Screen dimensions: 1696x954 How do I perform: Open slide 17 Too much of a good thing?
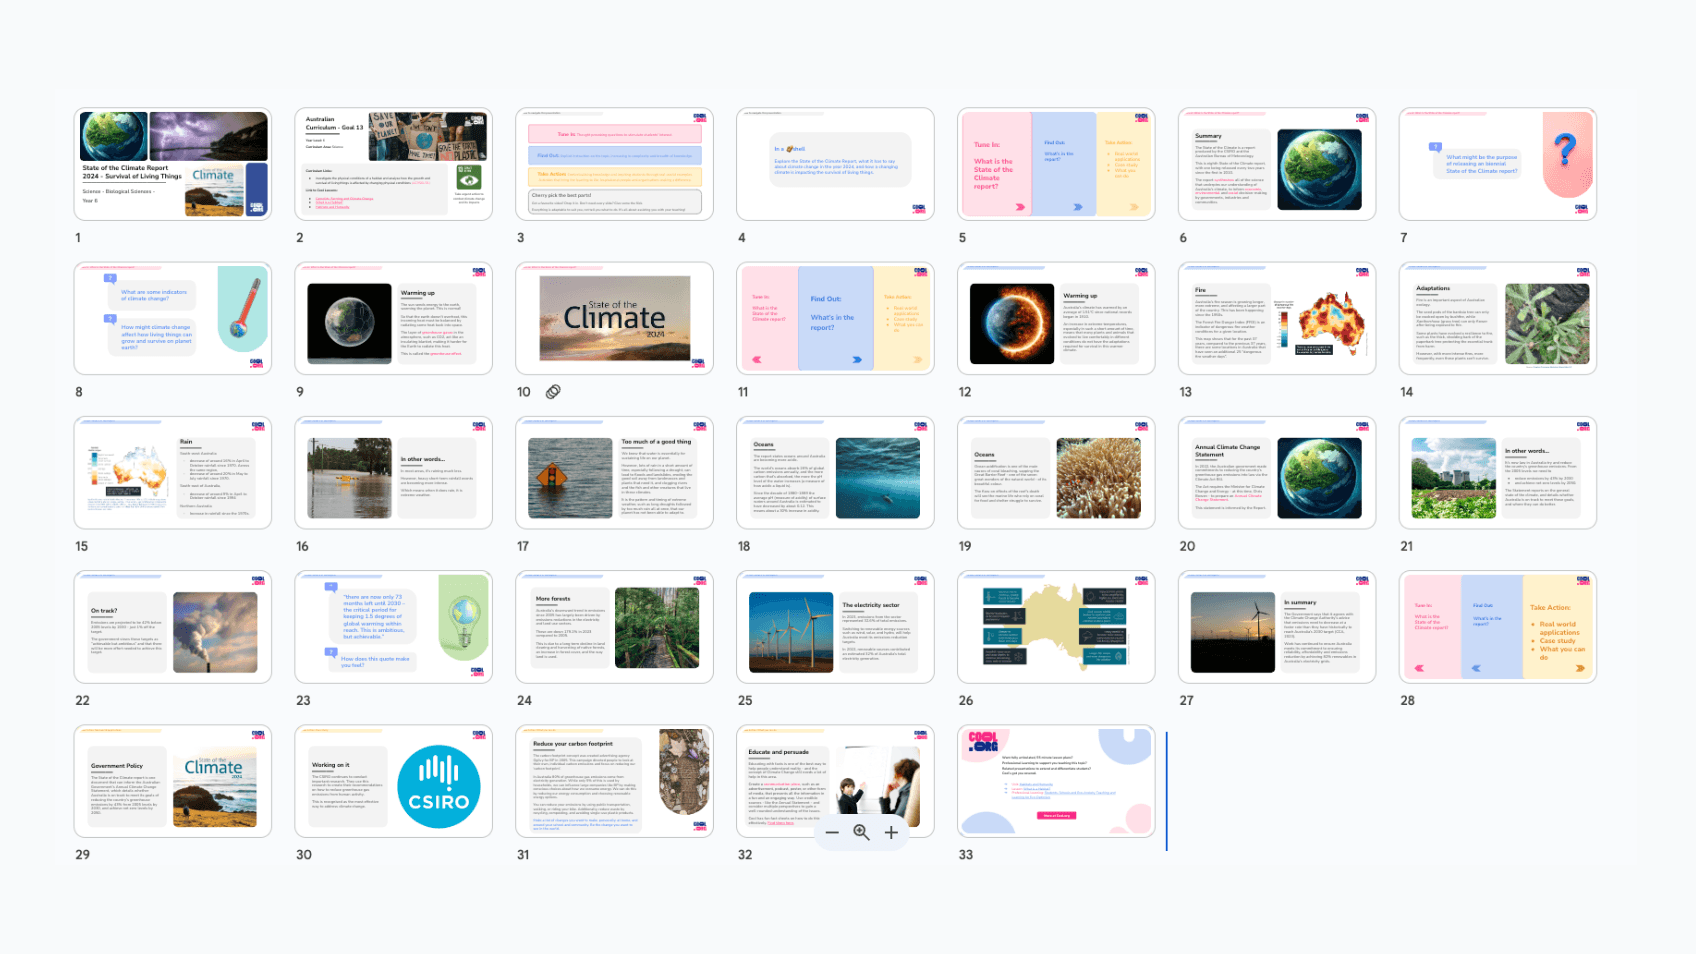click(x=614, y=473)
